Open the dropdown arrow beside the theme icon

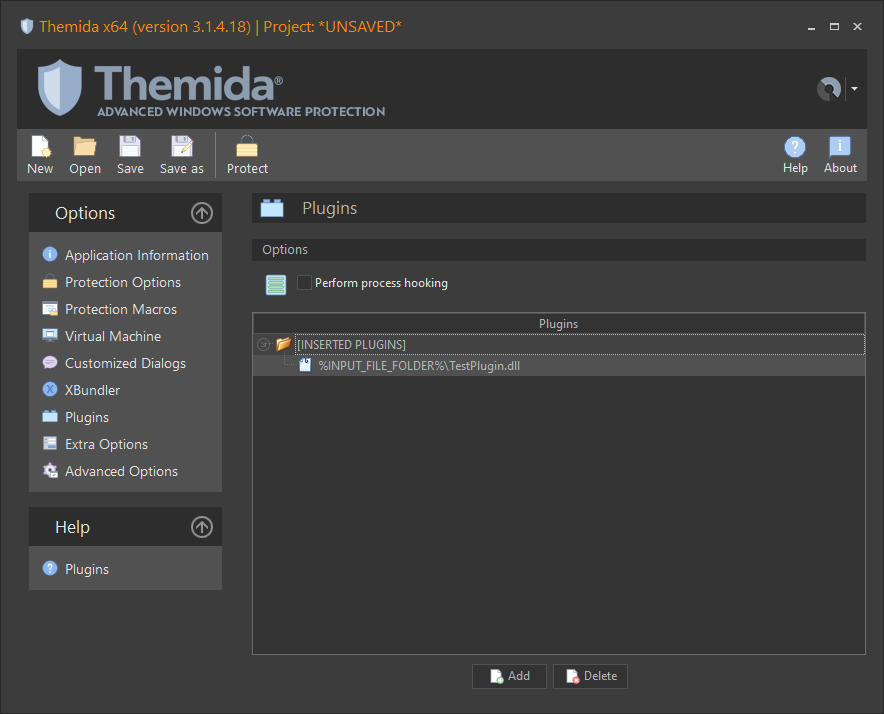click(x=855, y=89)
